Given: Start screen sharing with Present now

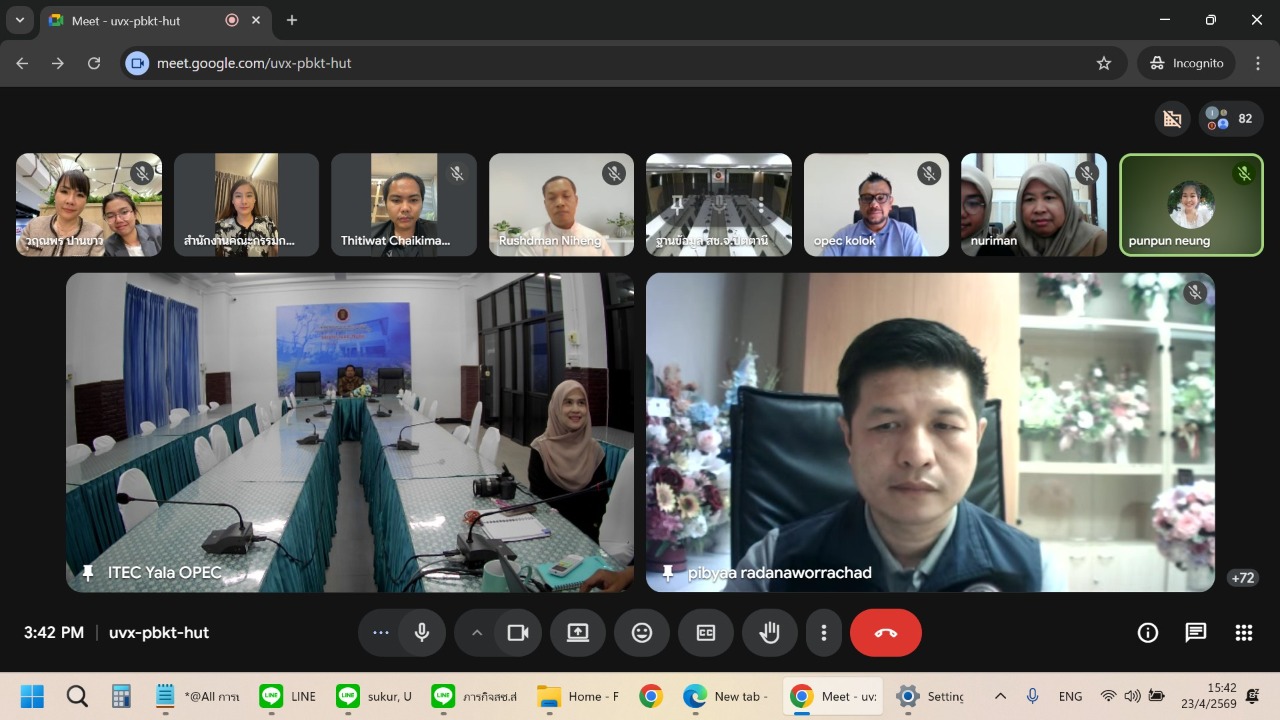Looking at the screenshot, I should point(578,633).
